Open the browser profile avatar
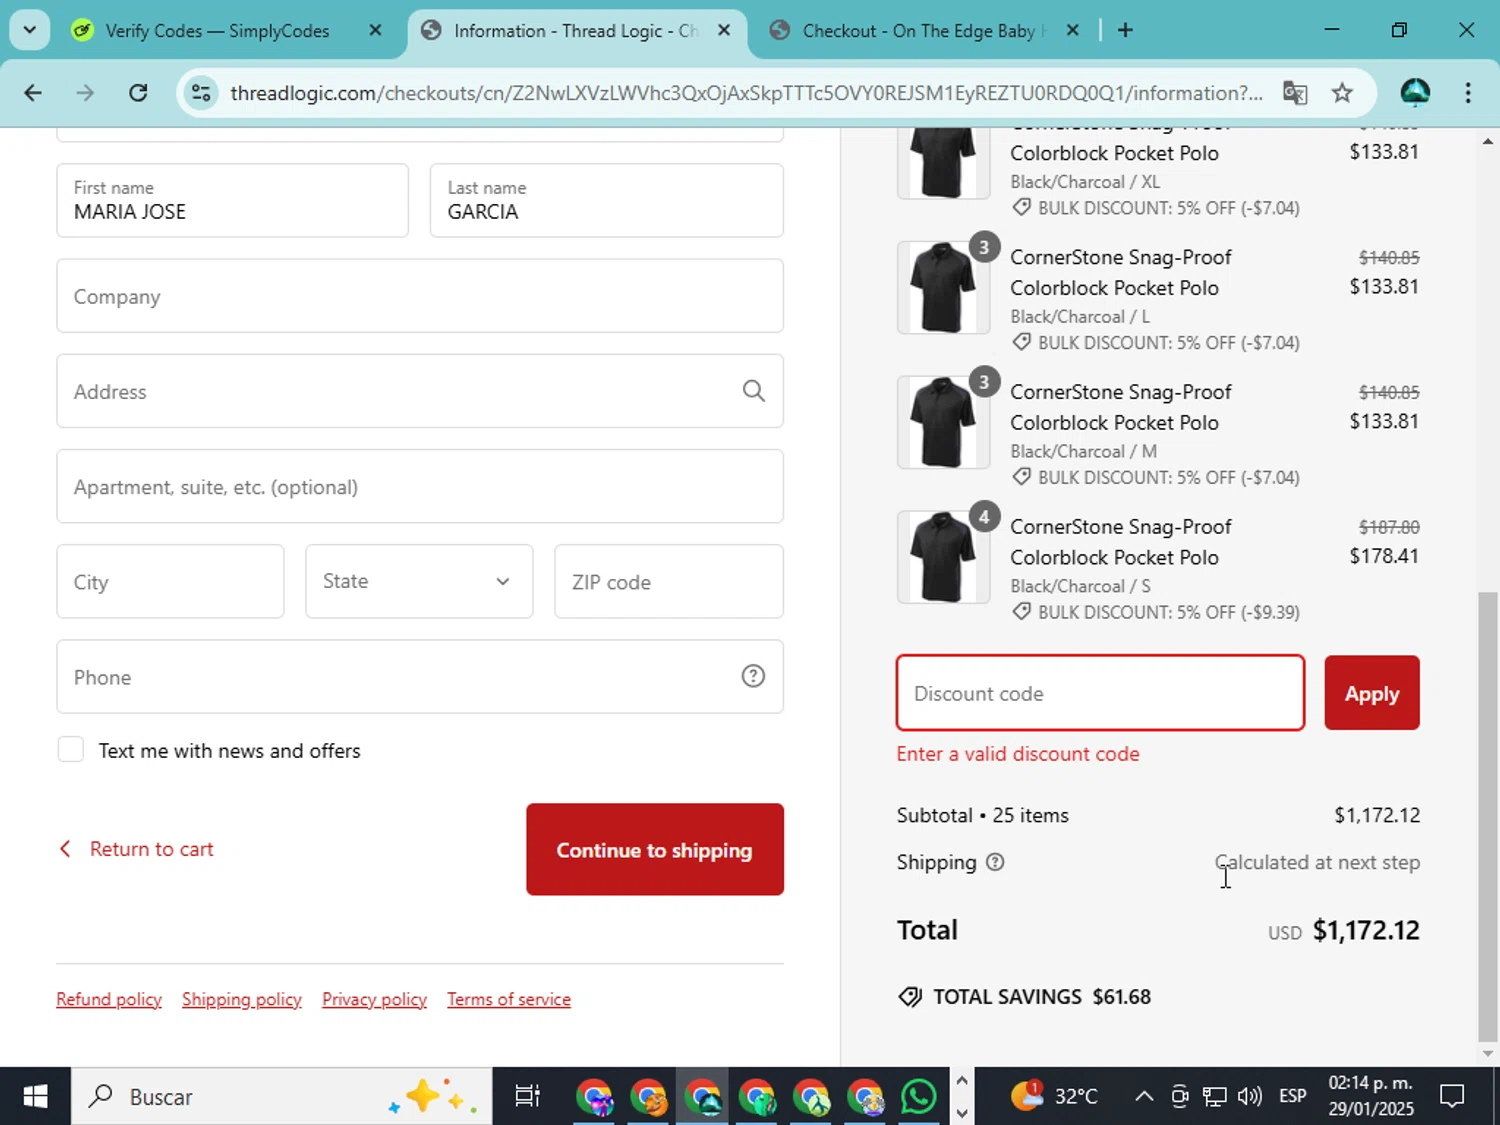1500x1125 pixels. [1415, 93]
